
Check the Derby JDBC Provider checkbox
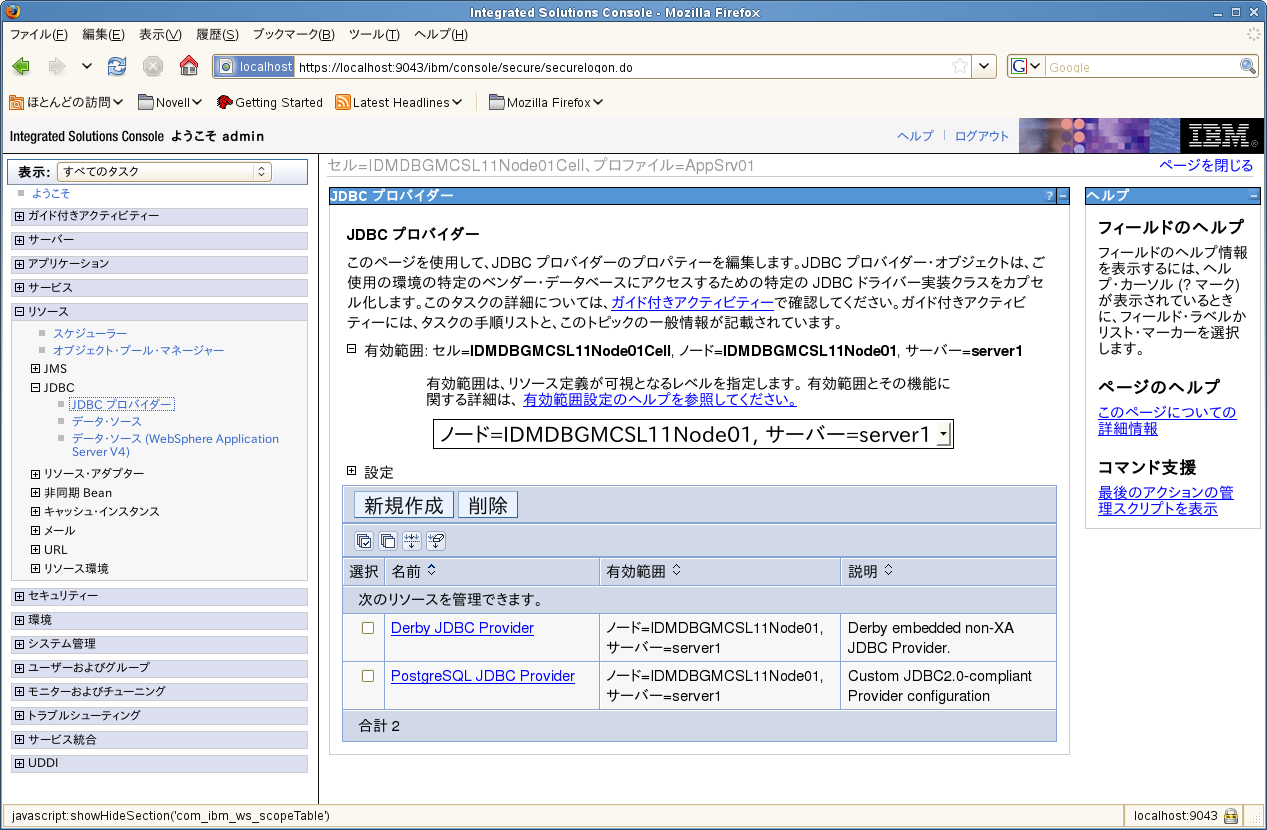[368, 628]
